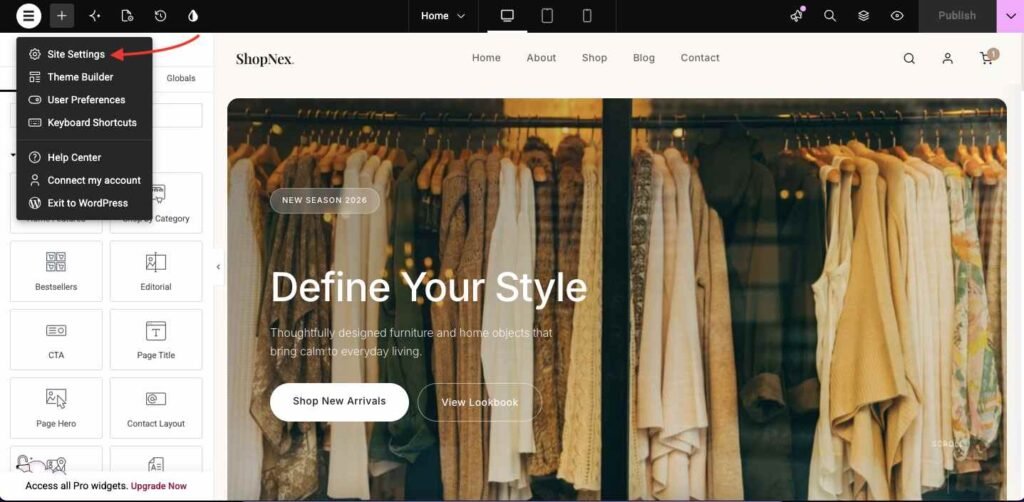The image size is (1024, 502).
Task: Click the Add Element plus icon
Action: [x=62, y=16]
